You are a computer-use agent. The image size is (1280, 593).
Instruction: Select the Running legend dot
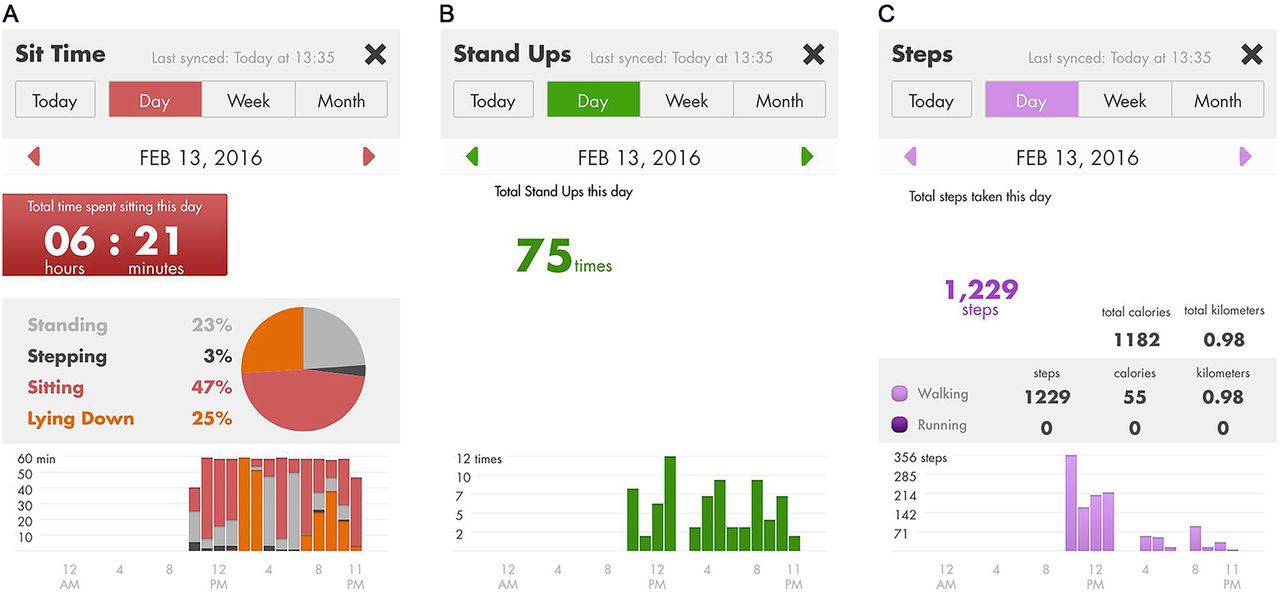click(x=899, y=425)
